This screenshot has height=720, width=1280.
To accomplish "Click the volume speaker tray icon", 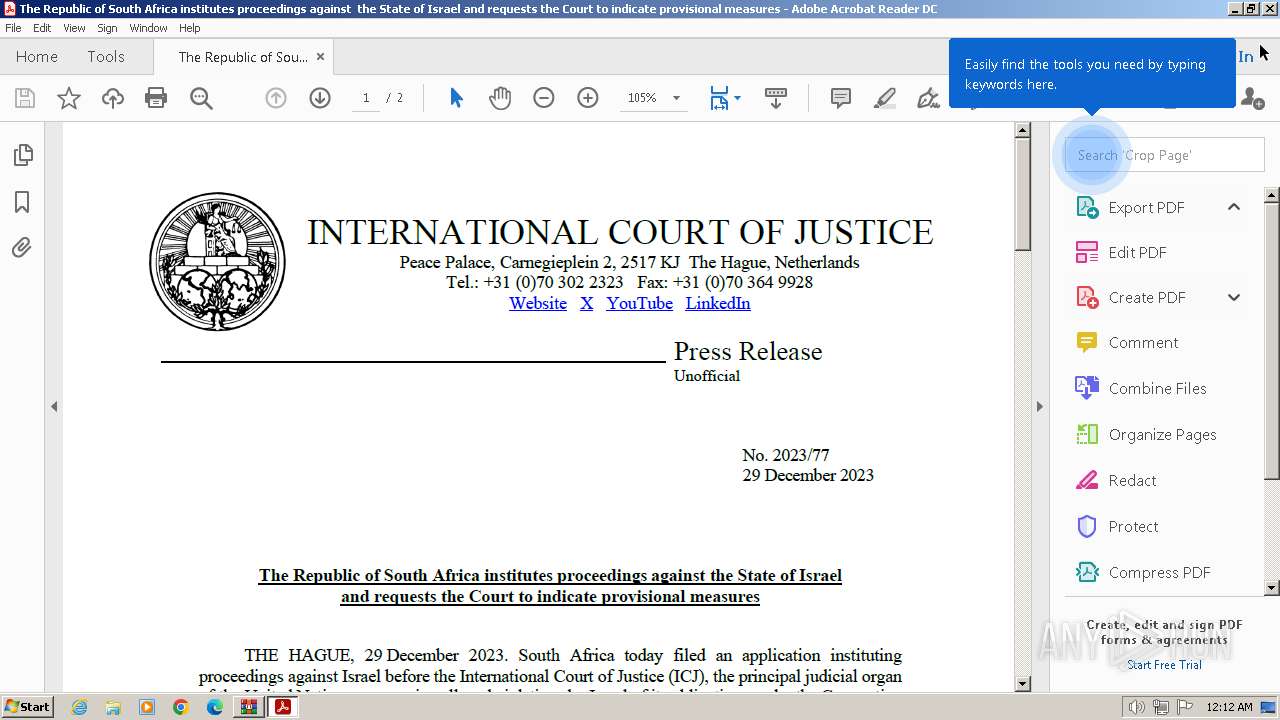I will coord(1136,707).
